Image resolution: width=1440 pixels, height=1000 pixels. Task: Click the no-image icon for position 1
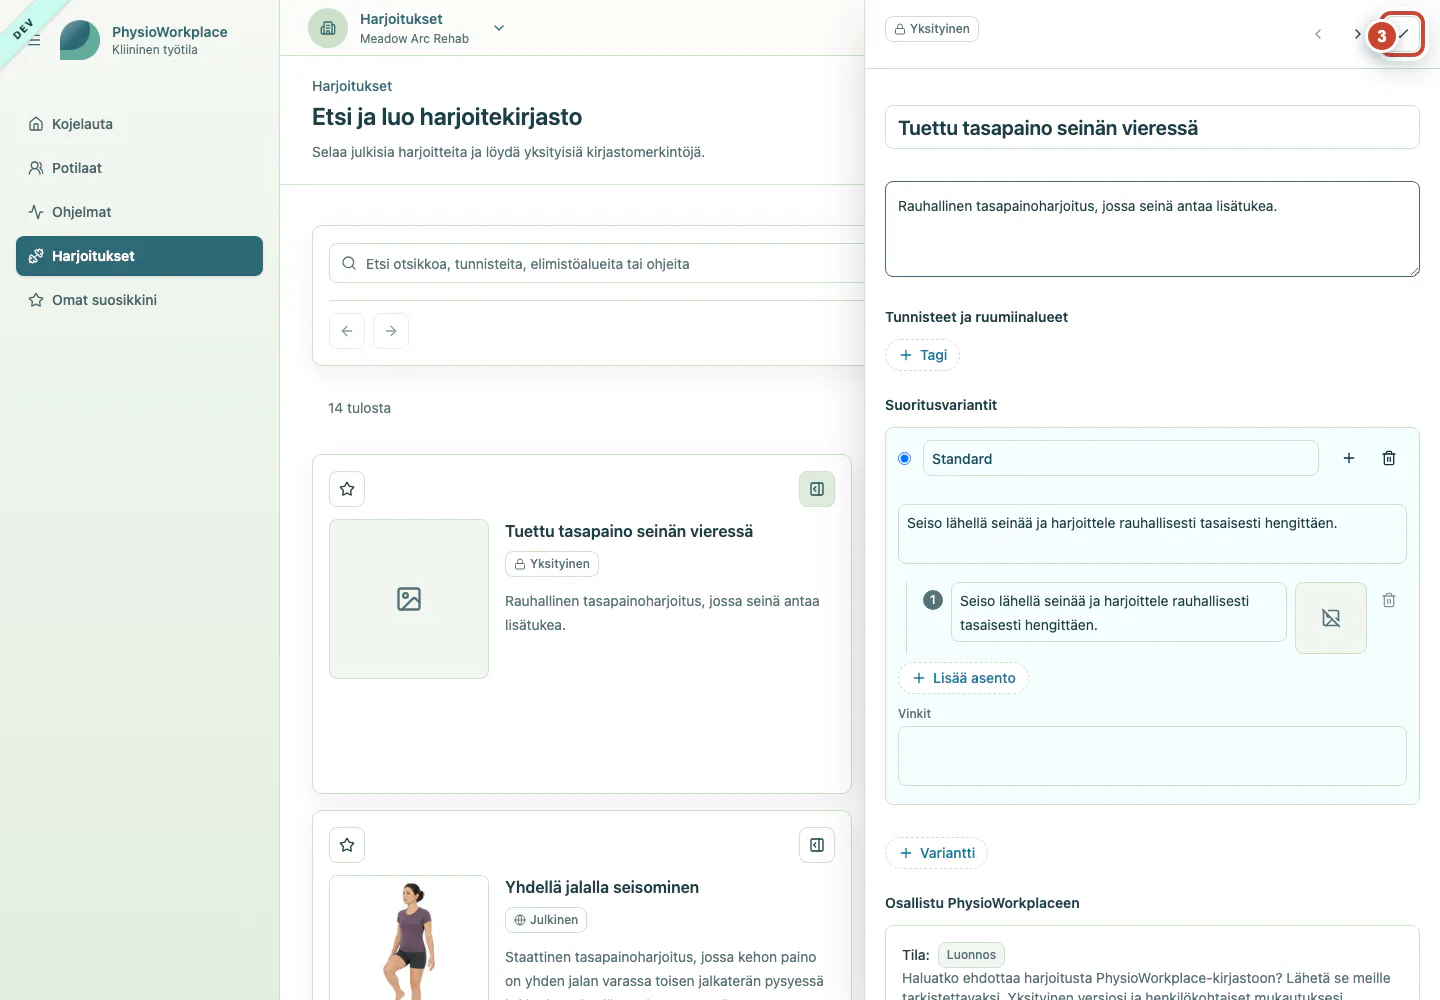[1331, 618]
